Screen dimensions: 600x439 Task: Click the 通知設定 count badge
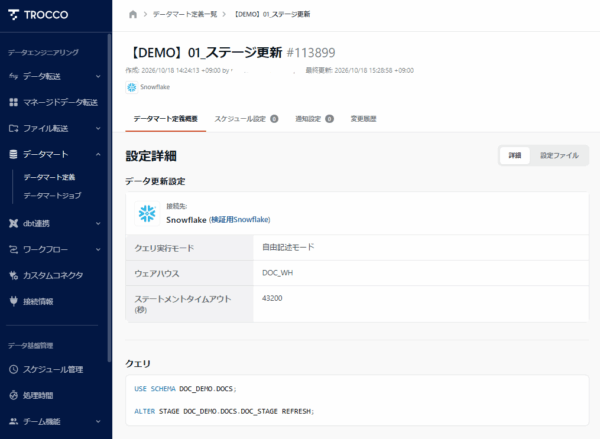329,119
